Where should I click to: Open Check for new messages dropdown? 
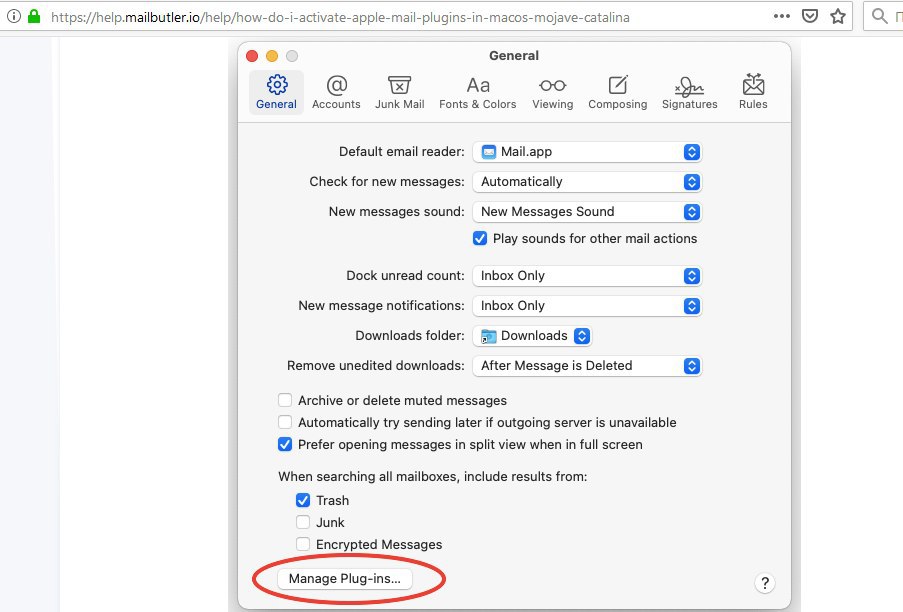pos(587,182)
